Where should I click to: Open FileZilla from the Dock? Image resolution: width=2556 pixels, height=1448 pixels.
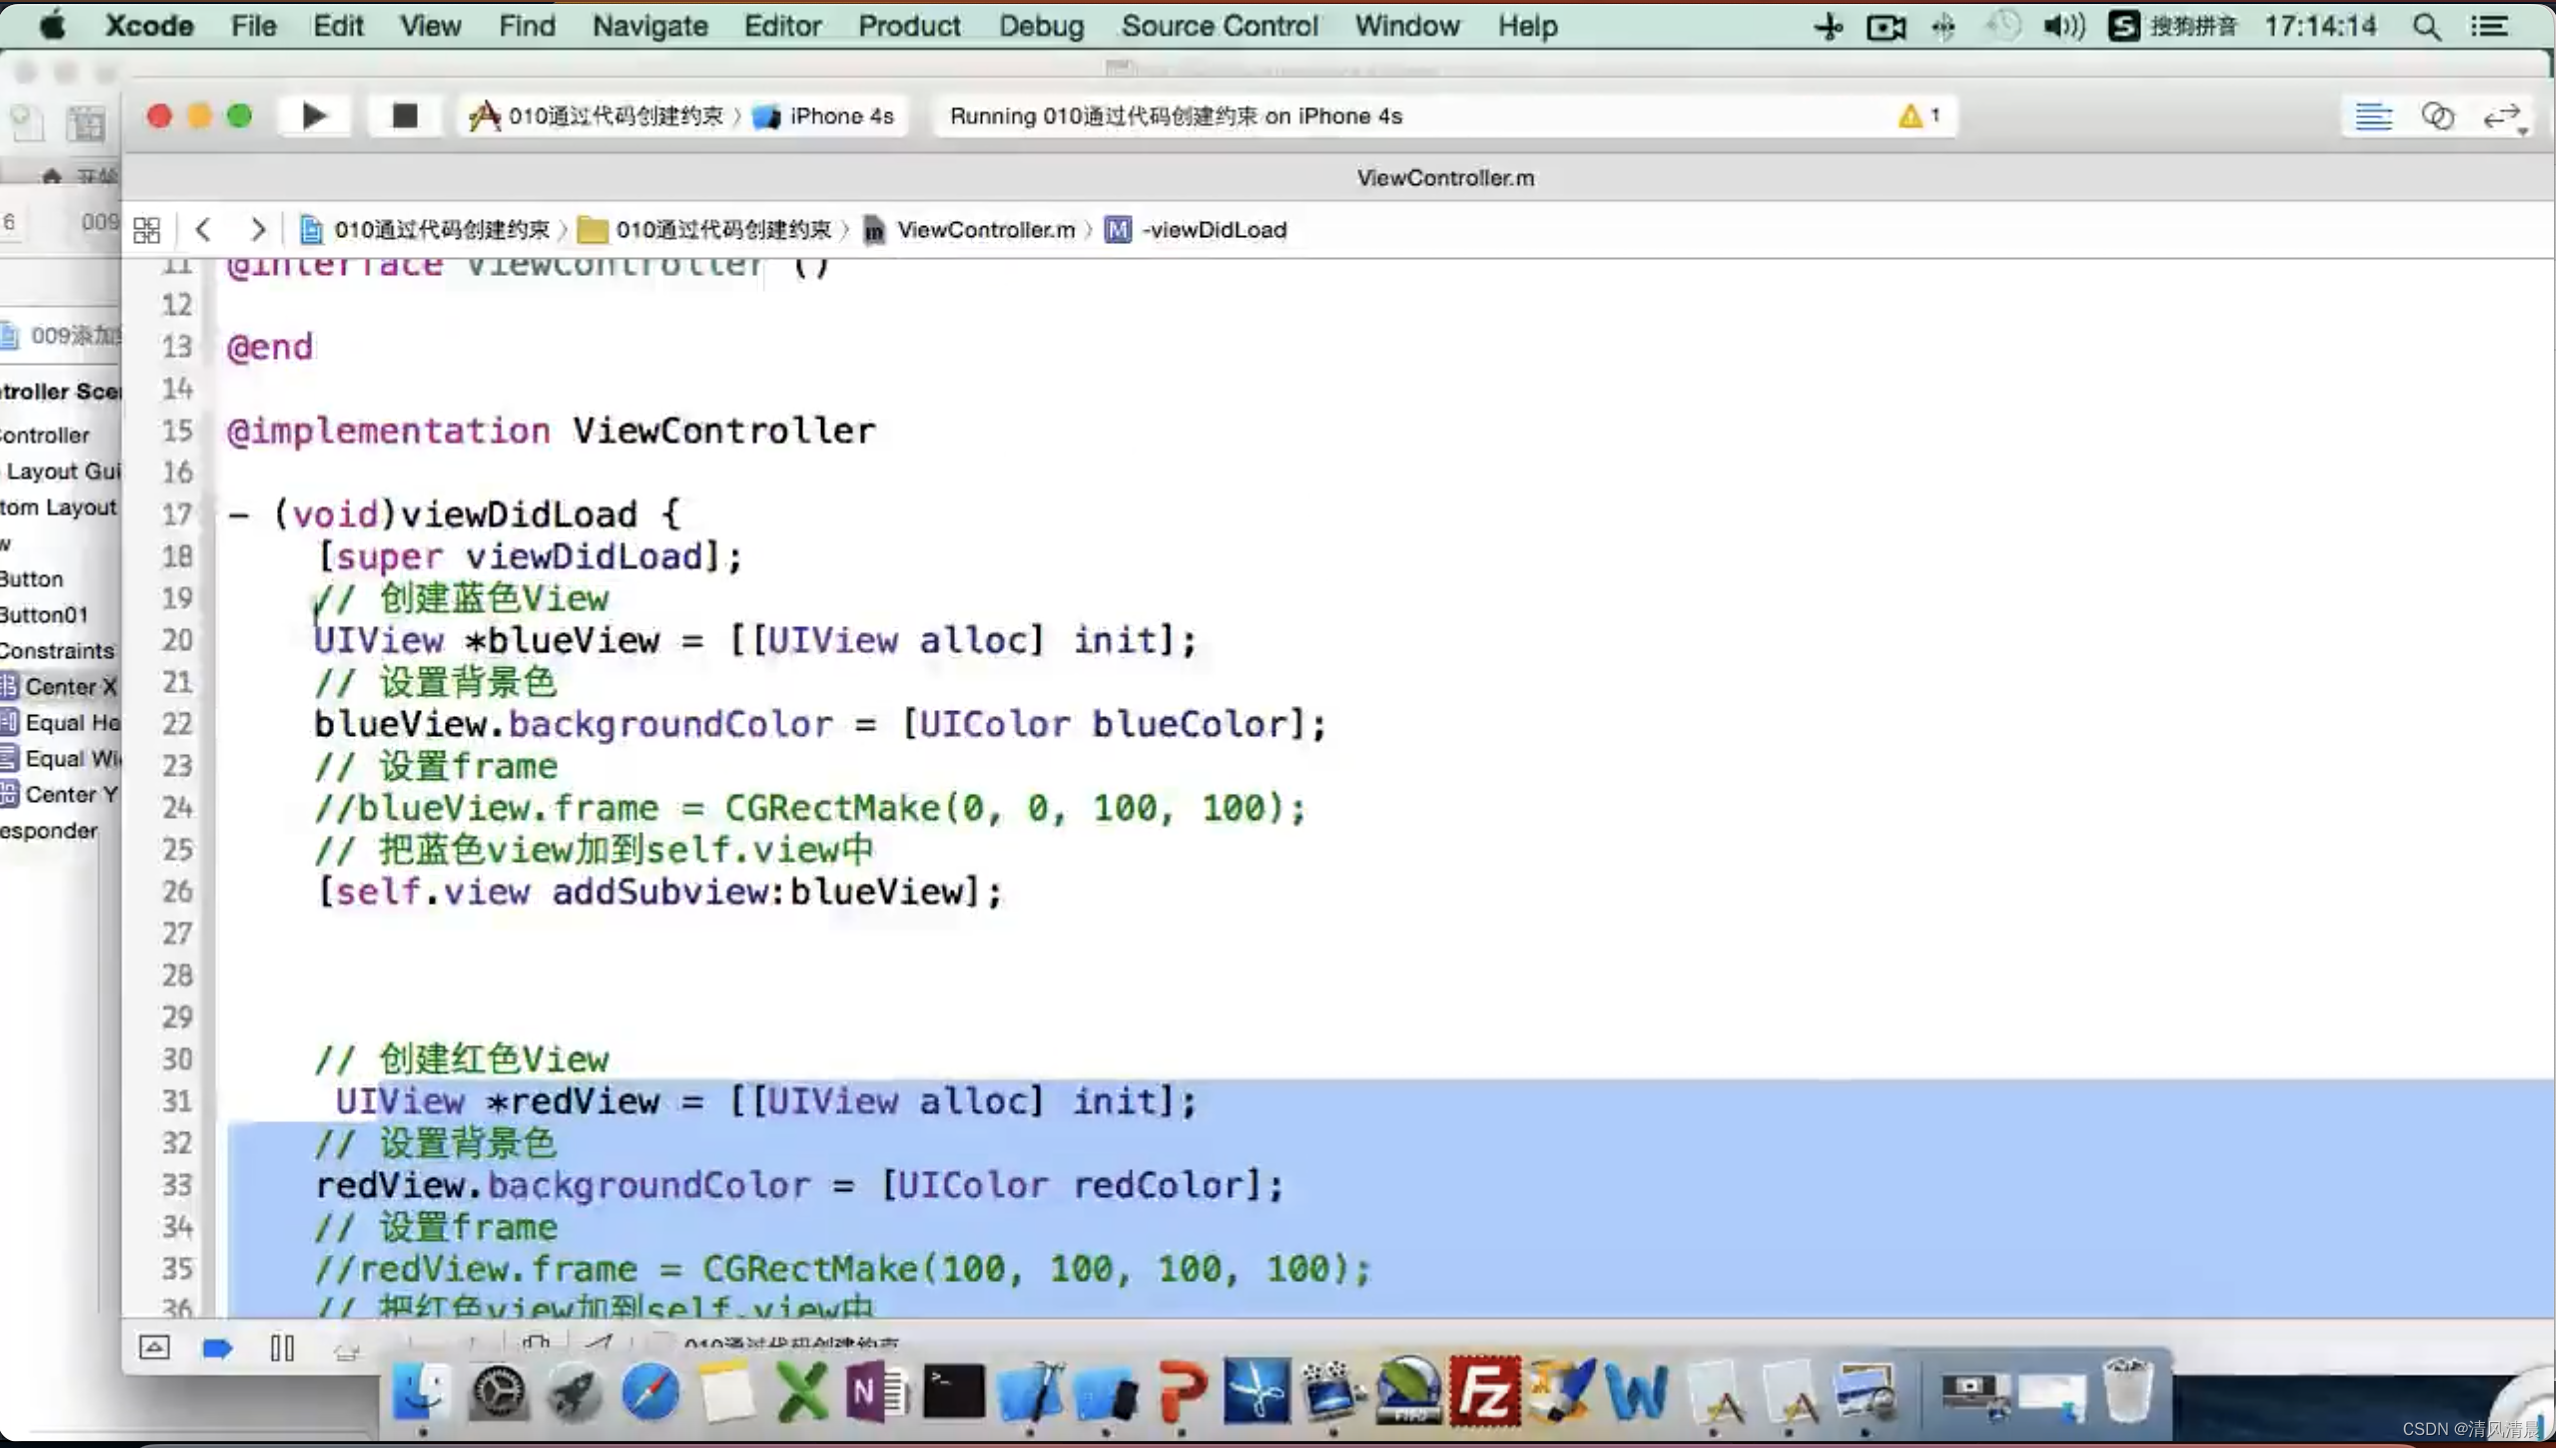coord(1485,1391)
